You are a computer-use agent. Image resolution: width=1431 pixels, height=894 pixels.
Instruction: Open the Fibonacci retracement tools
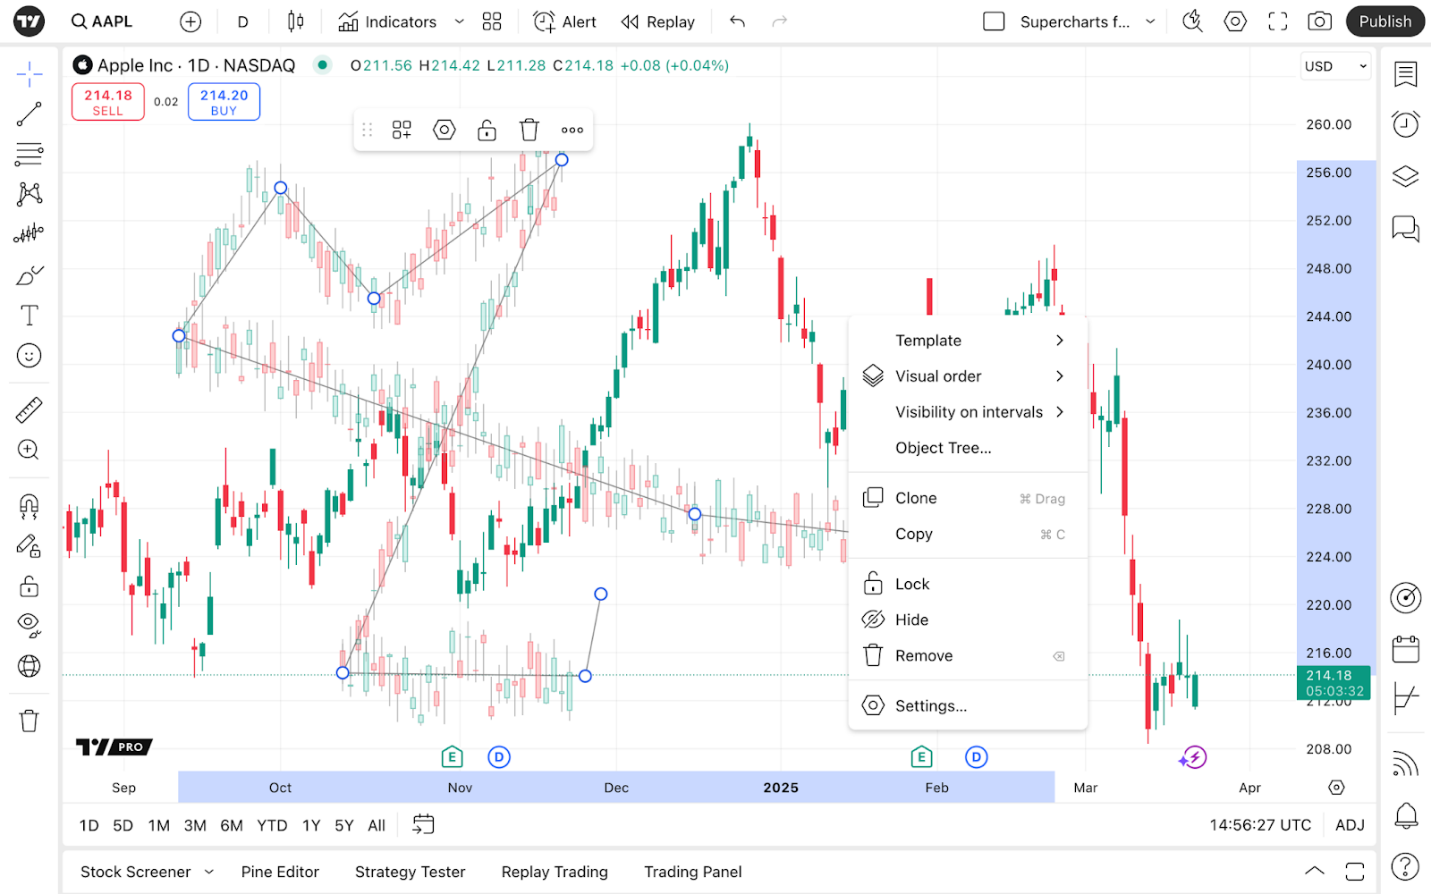[29, 154]
